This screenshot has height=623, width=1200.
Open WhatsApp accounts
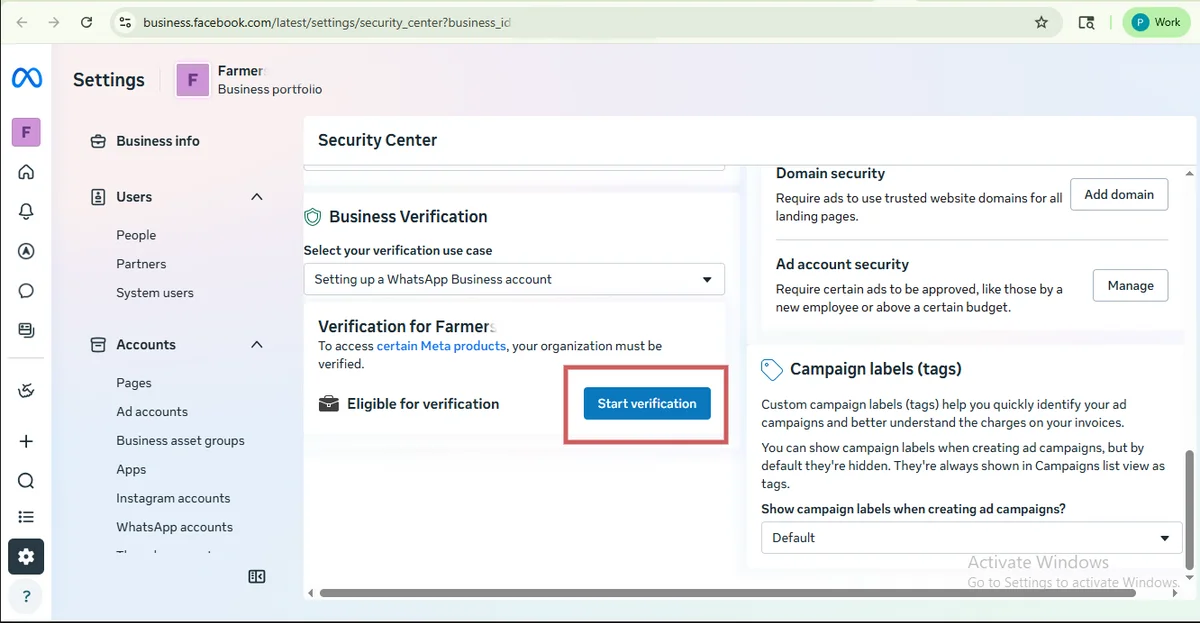point(174,527)
